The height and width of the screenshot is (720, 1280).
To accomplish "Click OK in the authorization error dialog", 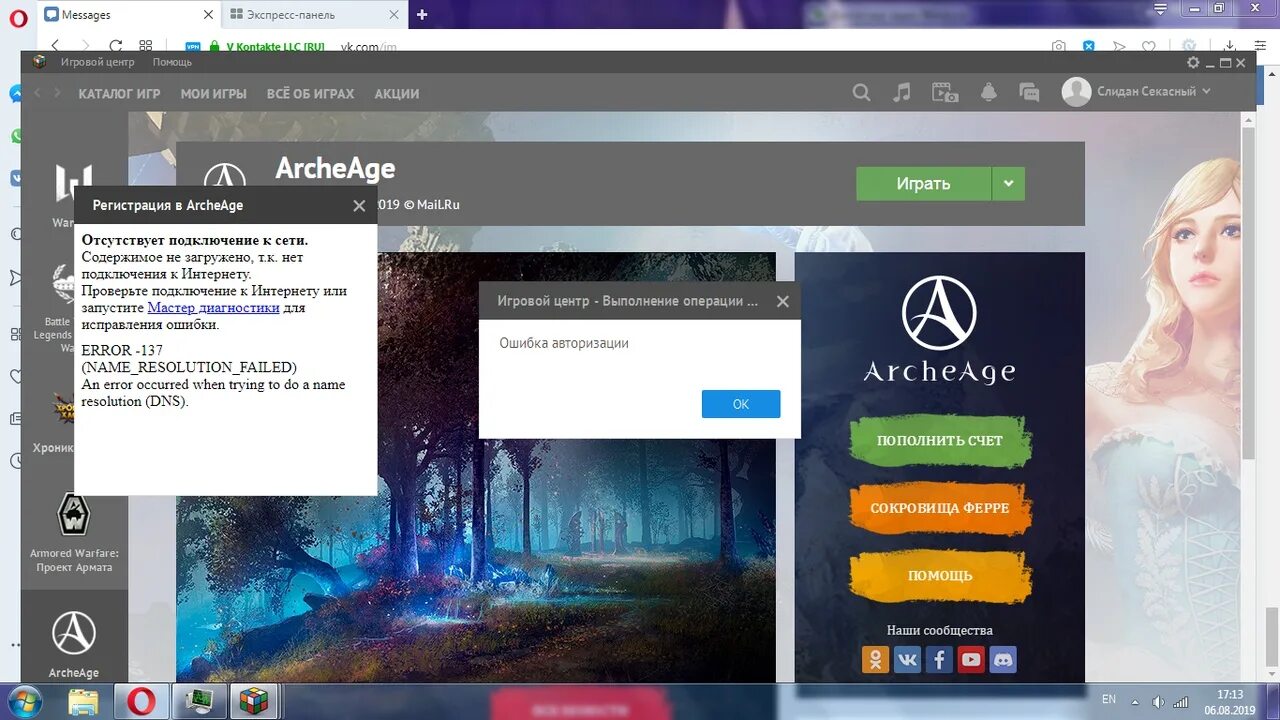I will pos(741,404).
